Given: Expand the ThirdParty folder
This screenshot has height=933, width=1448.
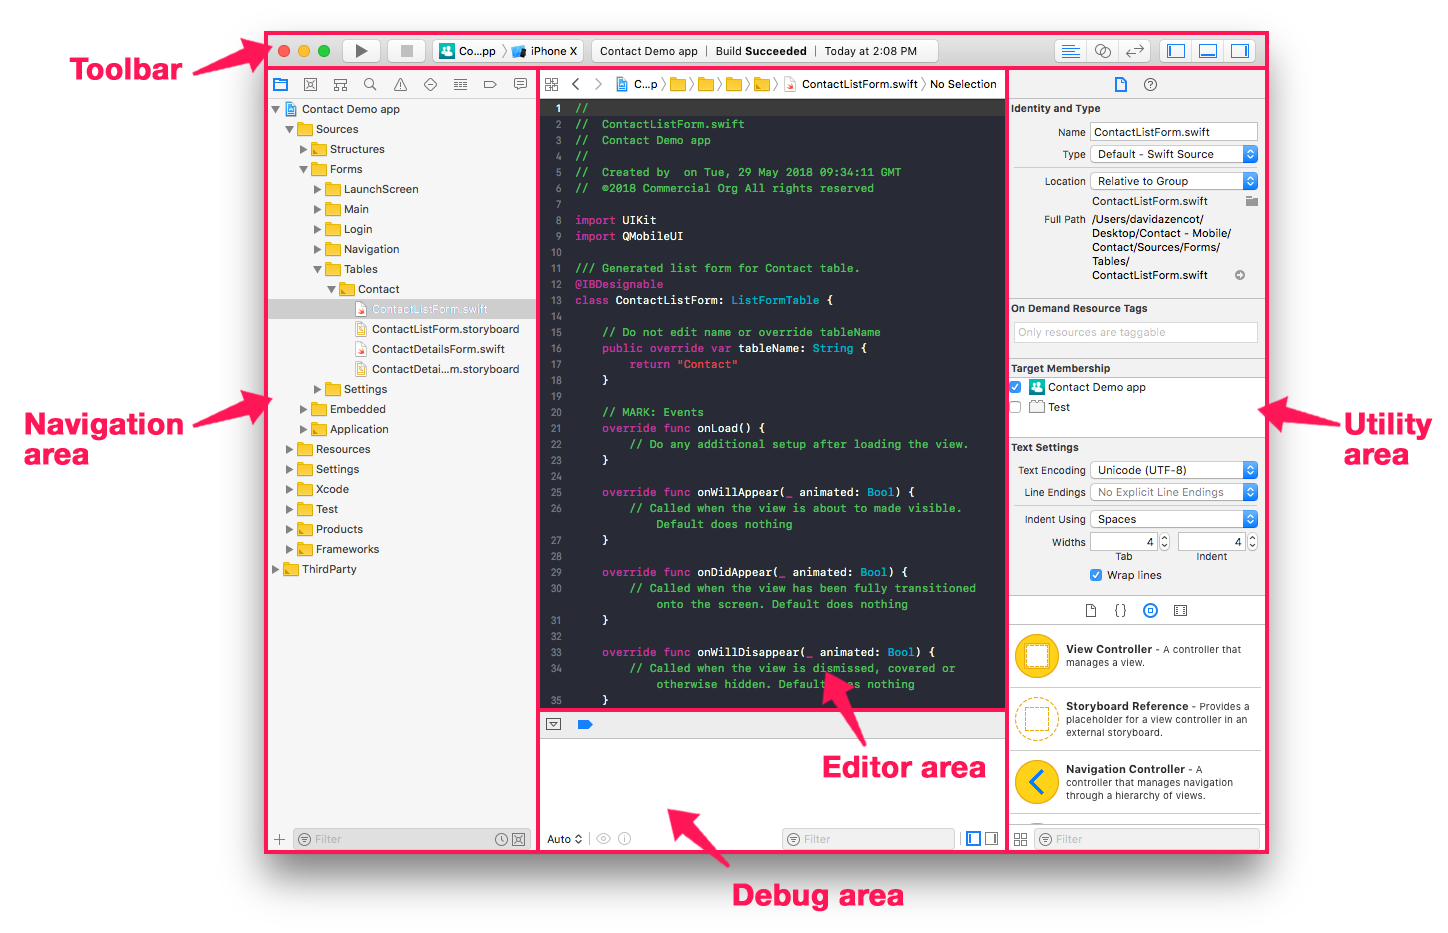Looking at the screenshot, I should 276,569.
